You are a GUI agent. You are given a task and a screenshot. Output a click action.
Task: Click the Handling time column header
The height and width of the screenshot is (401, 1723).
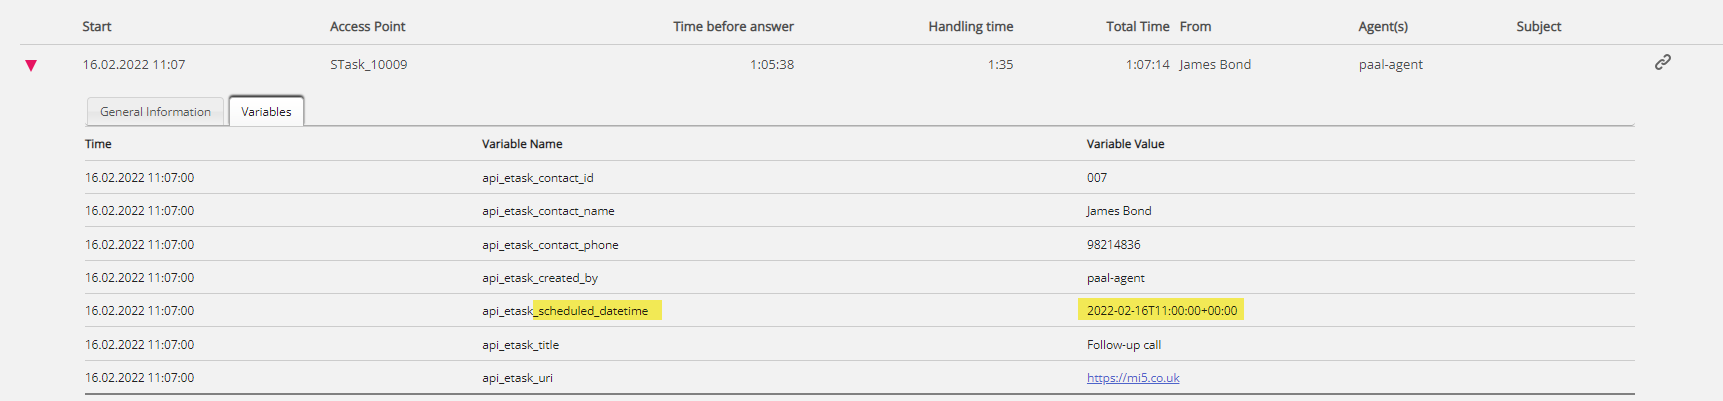point(970,27)
